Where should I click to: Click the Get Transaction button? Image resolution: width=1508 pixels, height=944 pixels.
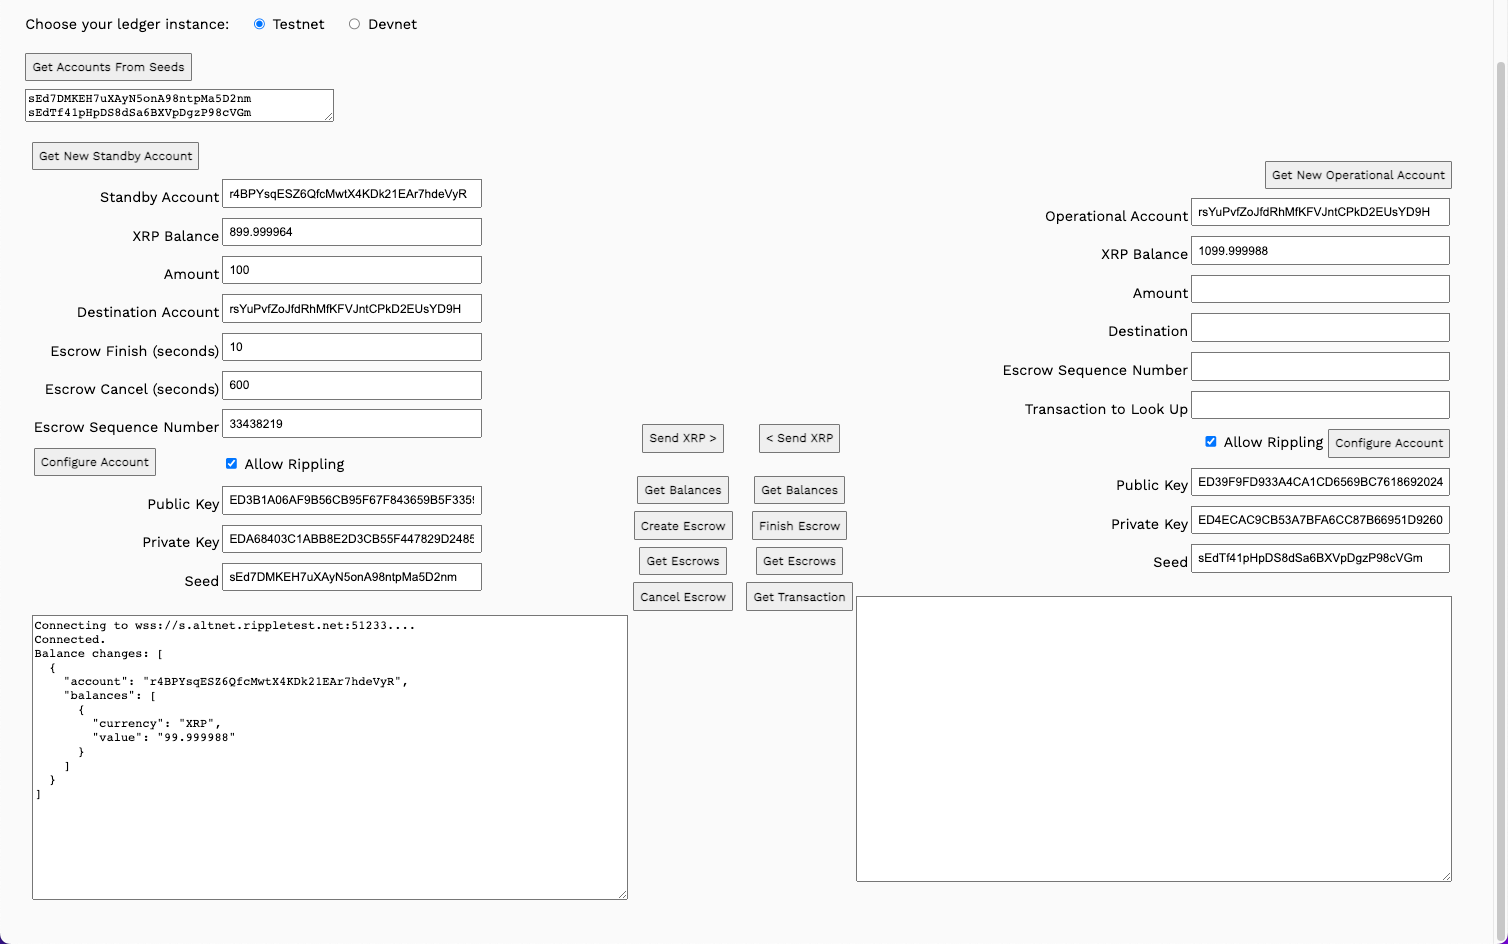coord(799,597)
